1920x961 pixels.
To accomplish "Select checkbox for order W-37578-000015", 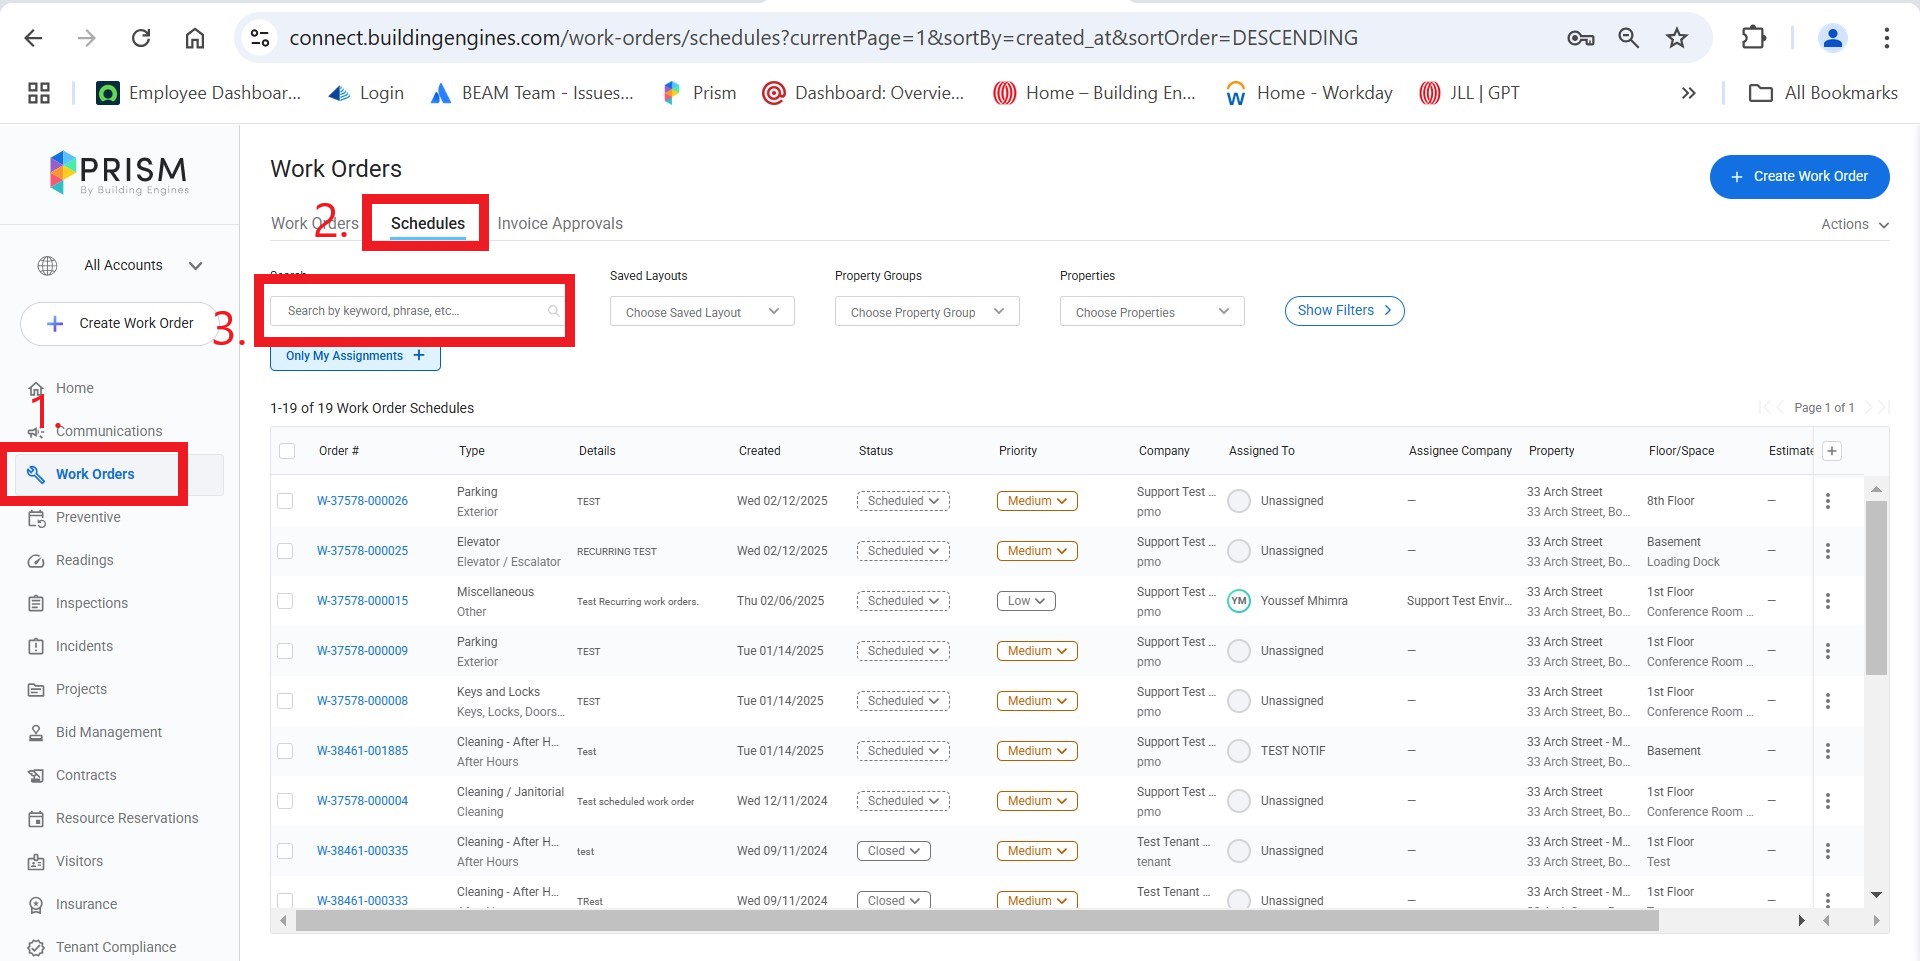I will pyautogui.click(x=286, y=601).
